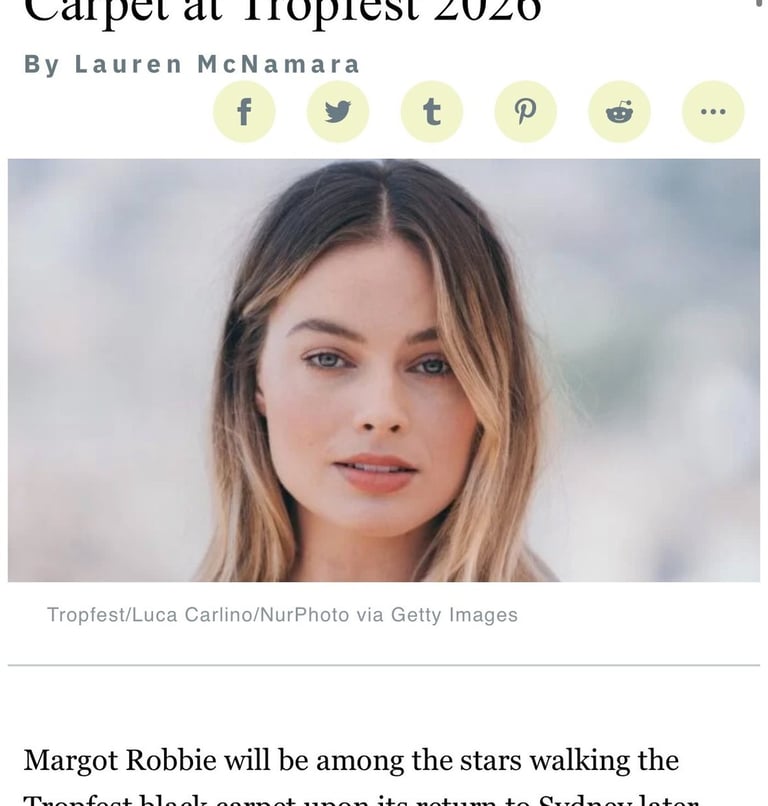The image size is (768, 806).
Task: Click the page scrollbar thumb
Action: coord(759,4)
